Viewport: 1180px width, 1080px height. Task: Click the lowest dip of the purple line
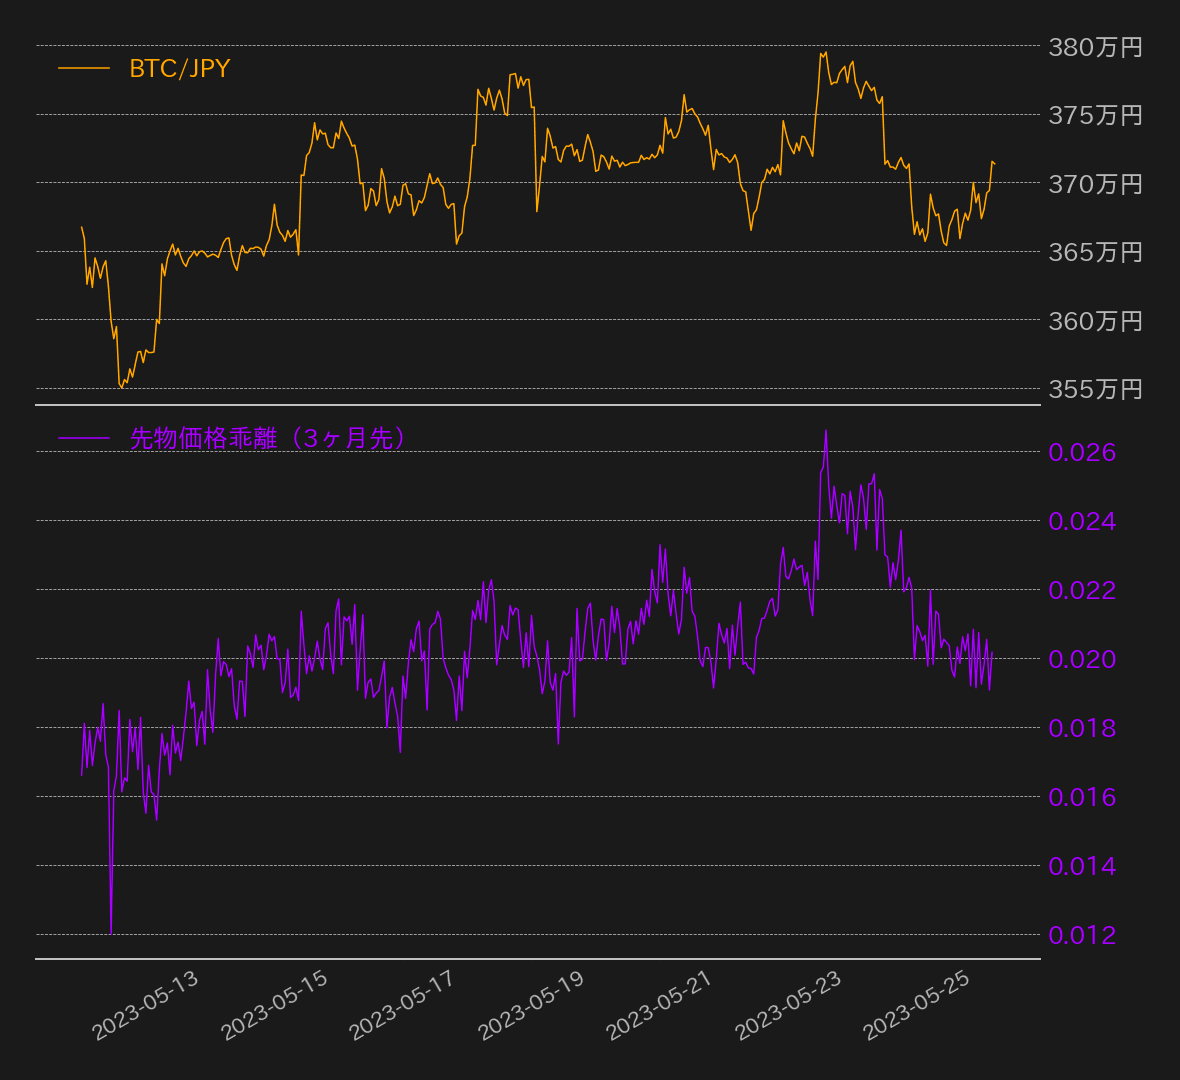coord(111,932)
